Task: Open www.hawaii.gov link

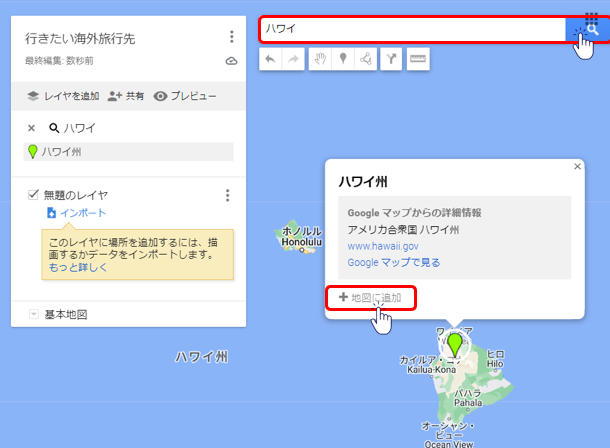Action: click(x=383, y=246)
